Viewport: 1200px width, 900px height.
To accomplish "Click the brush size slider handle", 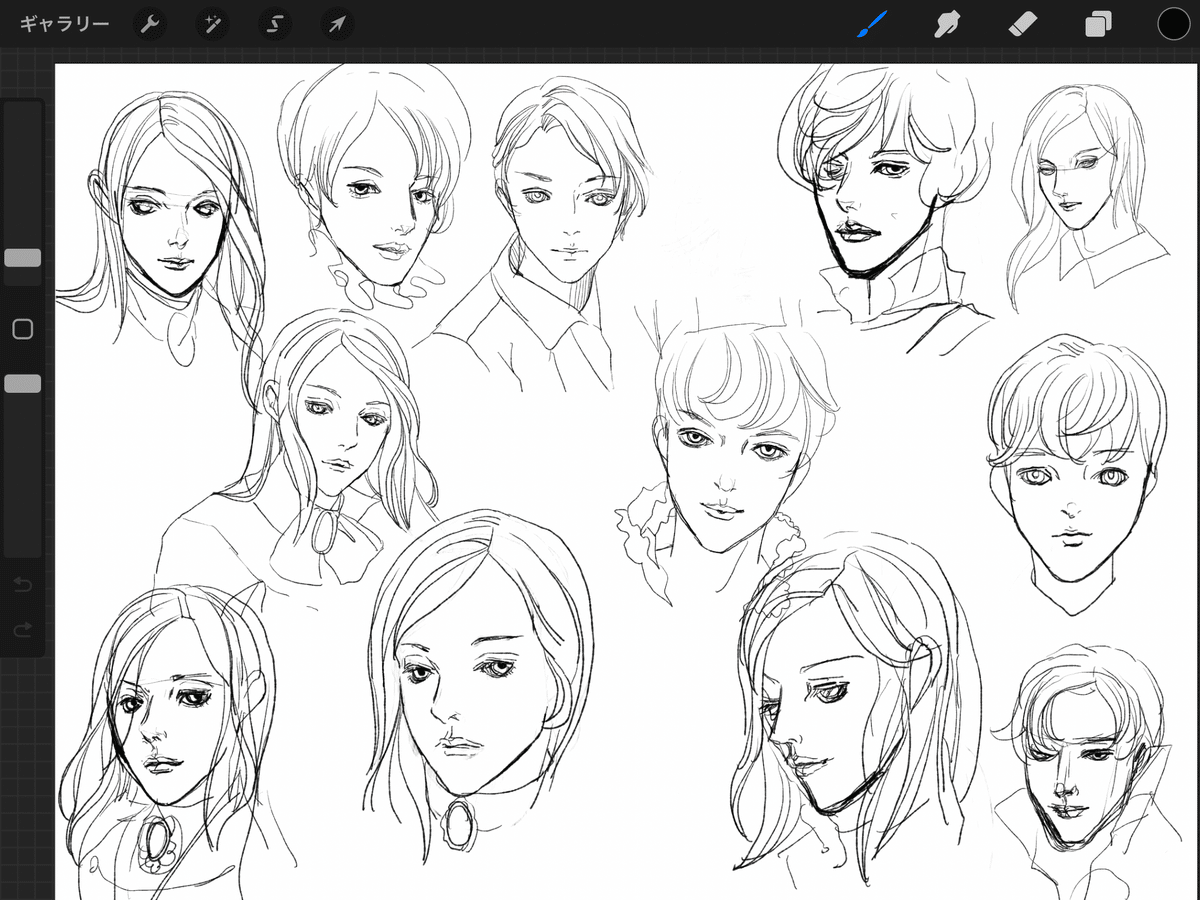I will click(22, 258).
